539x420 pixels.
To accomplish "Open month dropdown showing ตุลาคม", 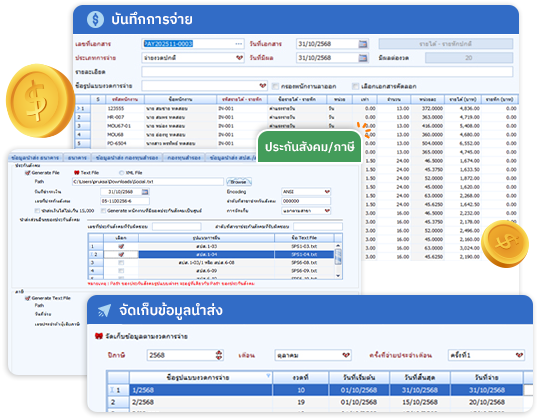I will coord(346,355).
